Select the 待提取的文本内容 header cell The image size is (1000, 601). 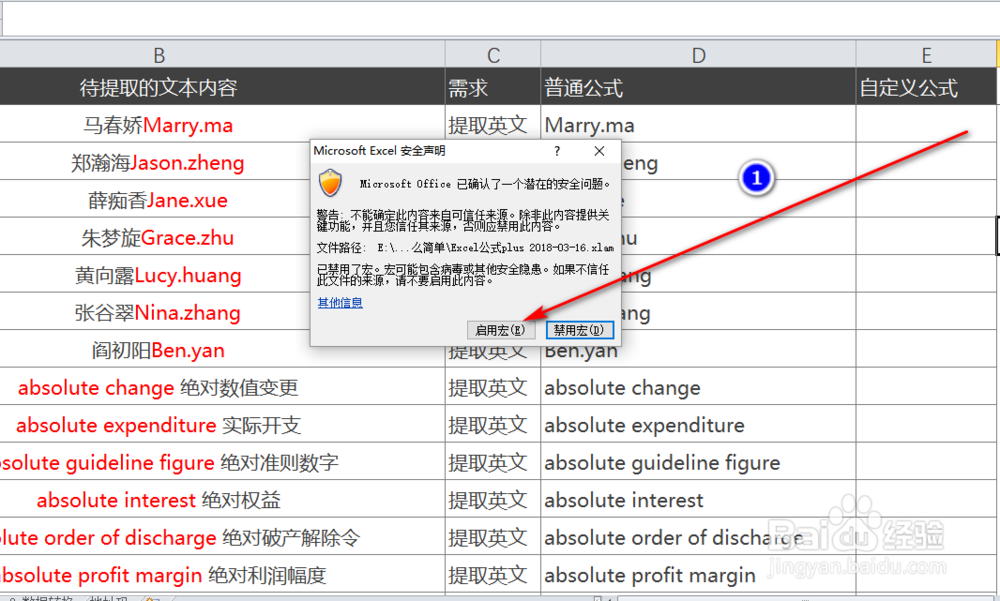[x=159, y=87]
